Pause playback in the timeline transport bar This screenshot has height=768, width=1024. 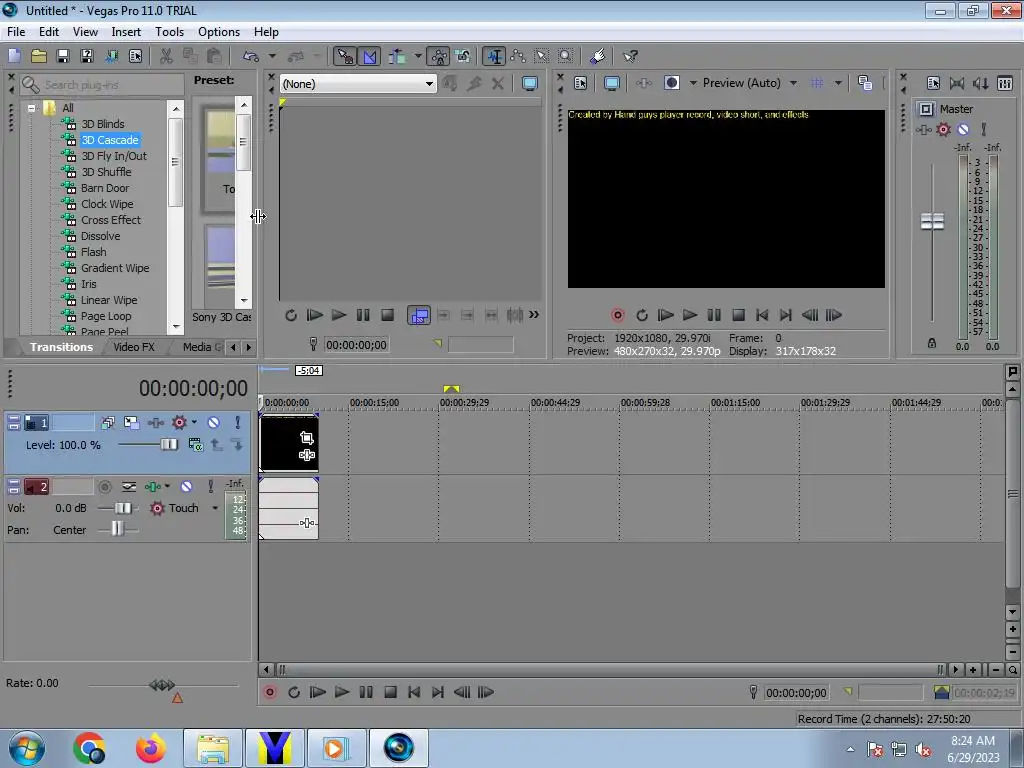(x=366, y=692)
